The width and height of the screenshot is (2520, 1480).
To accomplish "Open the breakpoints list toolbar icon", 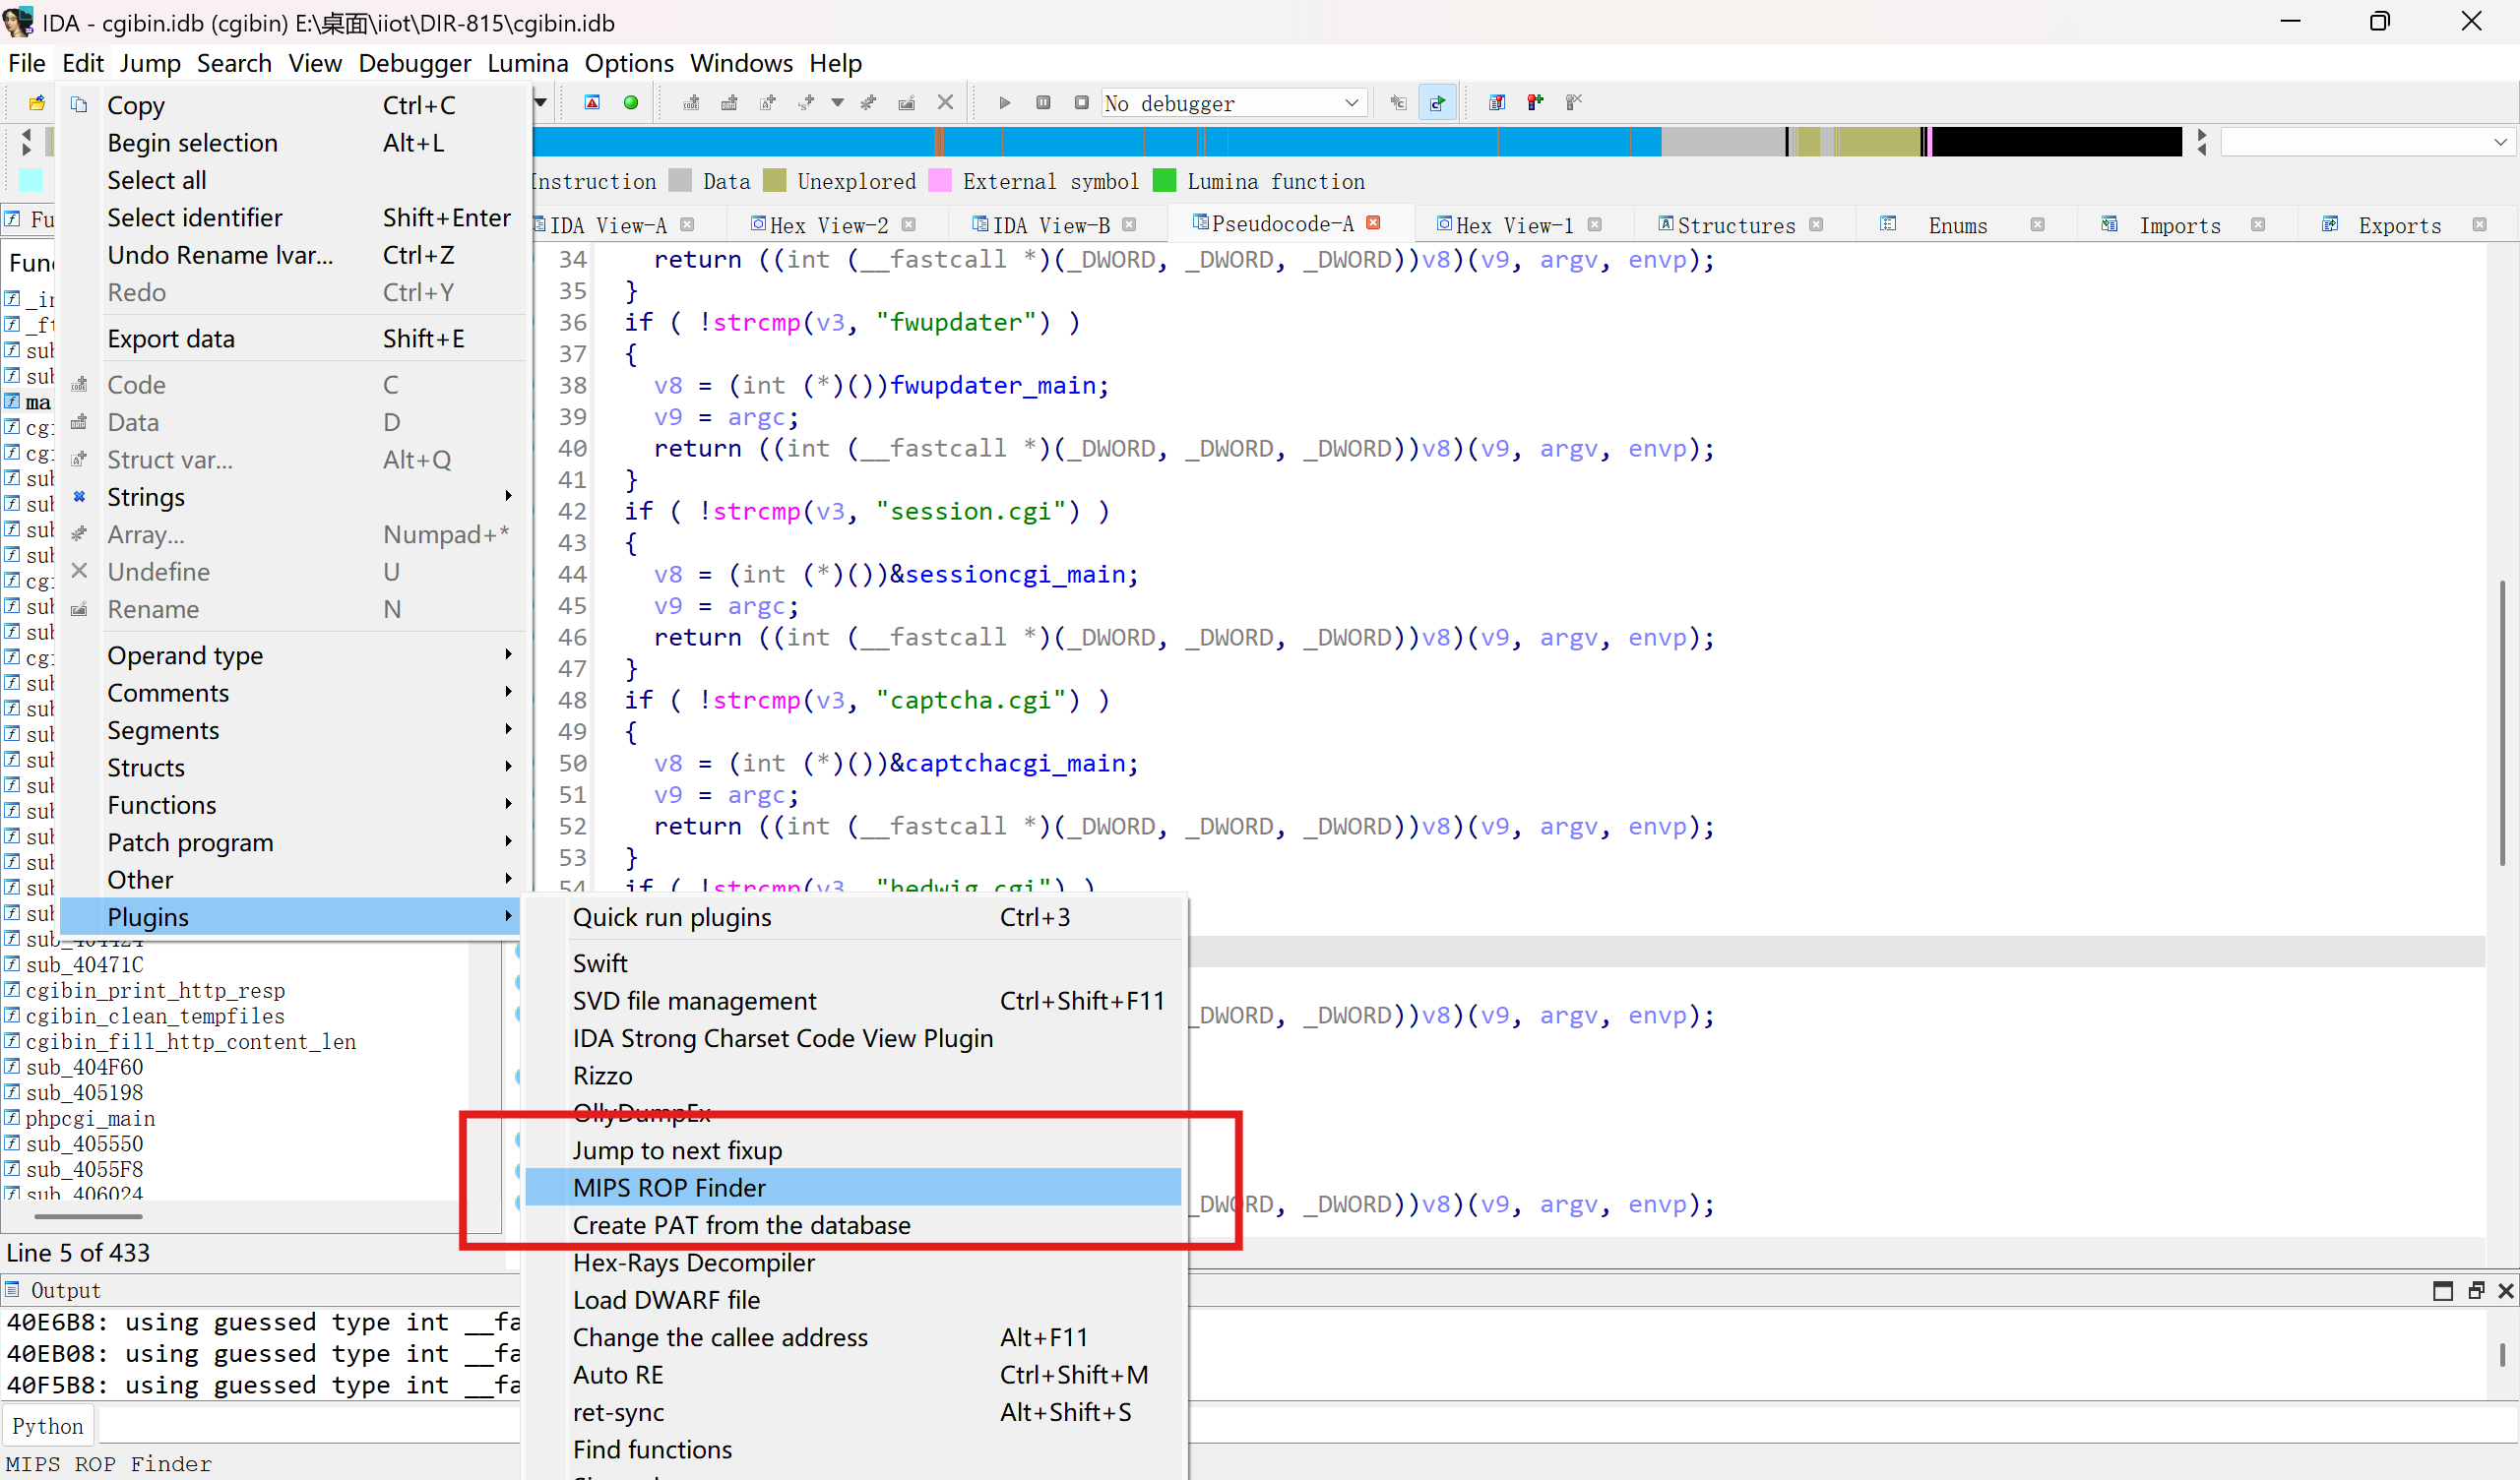I will click(x=1497, y=103).
